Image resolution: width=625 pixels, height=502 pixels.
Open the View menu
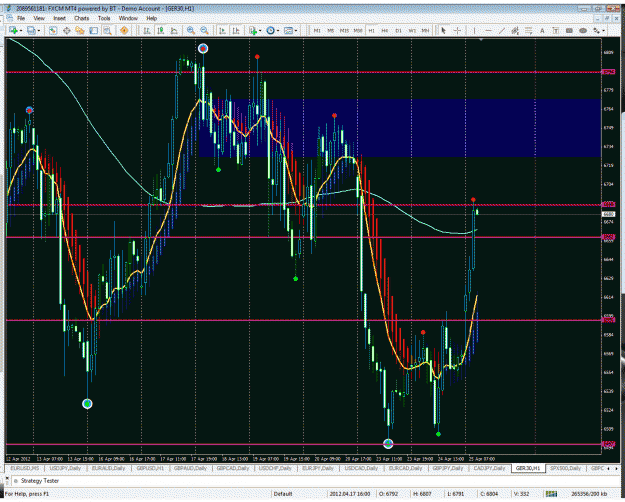39,18
